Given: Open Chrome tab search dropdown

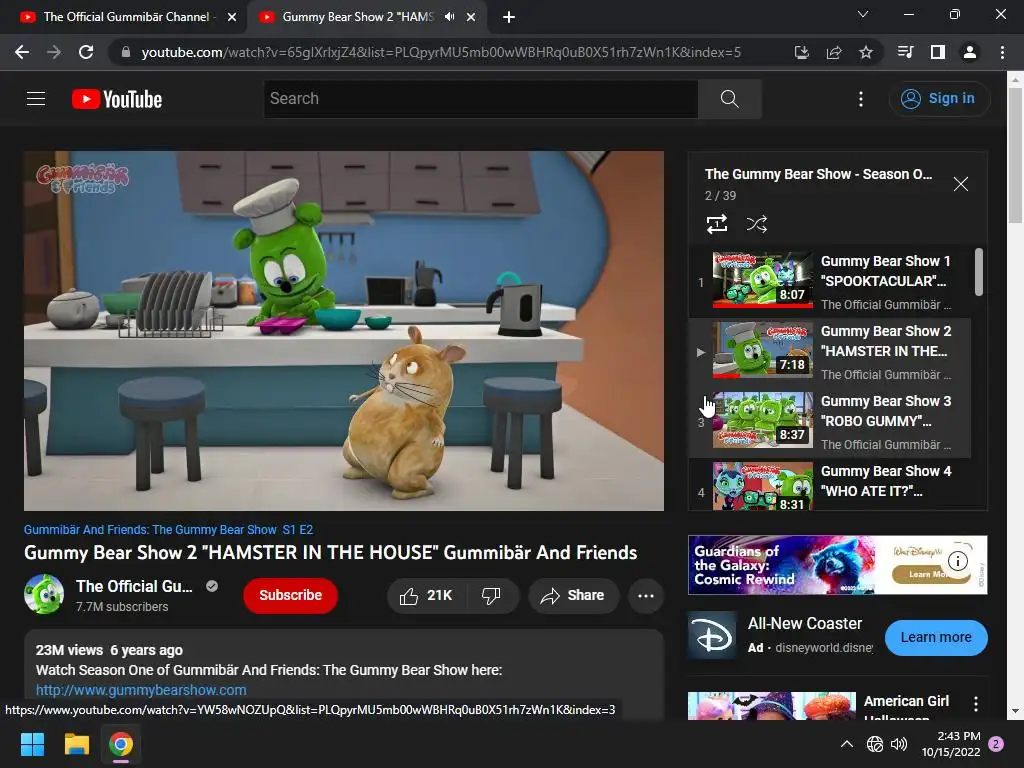Looking at the screenshot, I should point(863,14).
